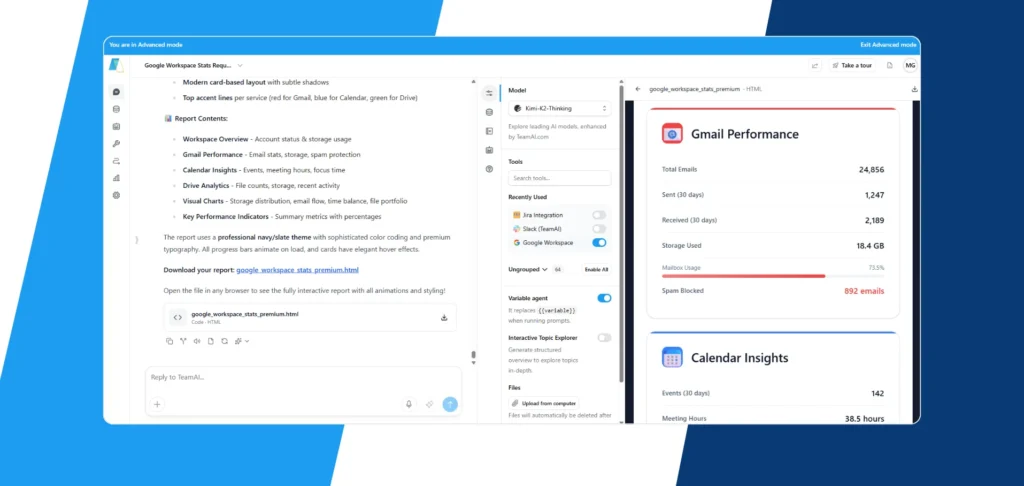Download the preview via top-right download icon
This screenshot has width=1024, height=486.
click(x=914, y=89)
